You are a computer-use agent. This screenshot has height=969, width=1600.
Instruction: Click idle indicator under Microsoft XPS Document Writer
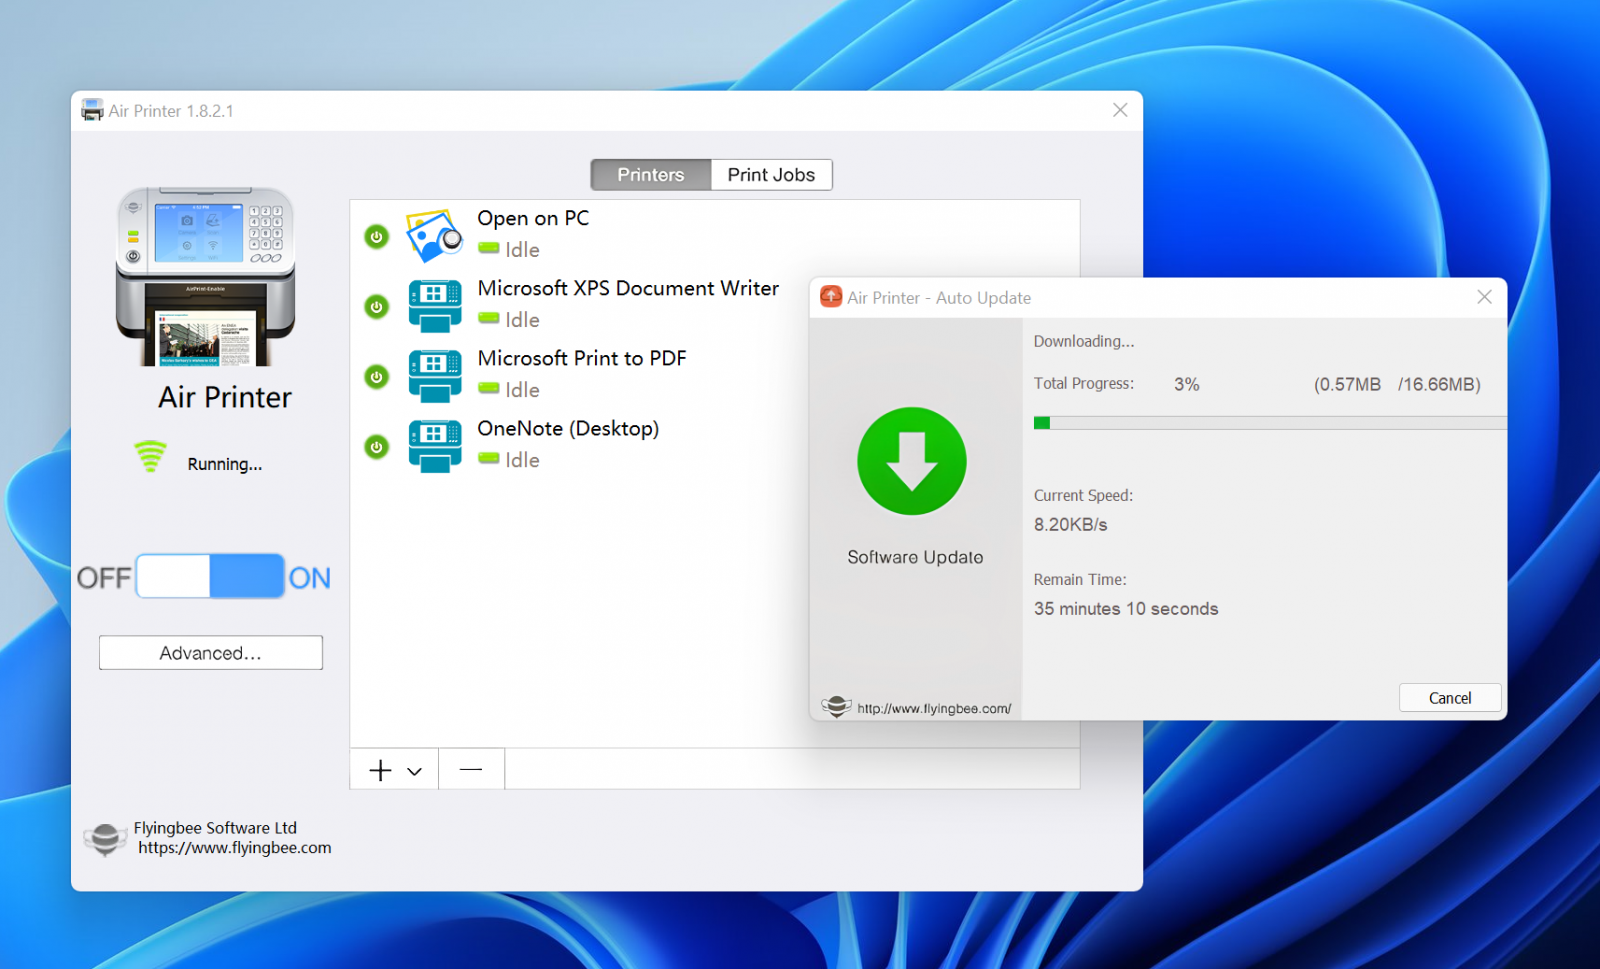pyautogui.click(x=488, y=318)
